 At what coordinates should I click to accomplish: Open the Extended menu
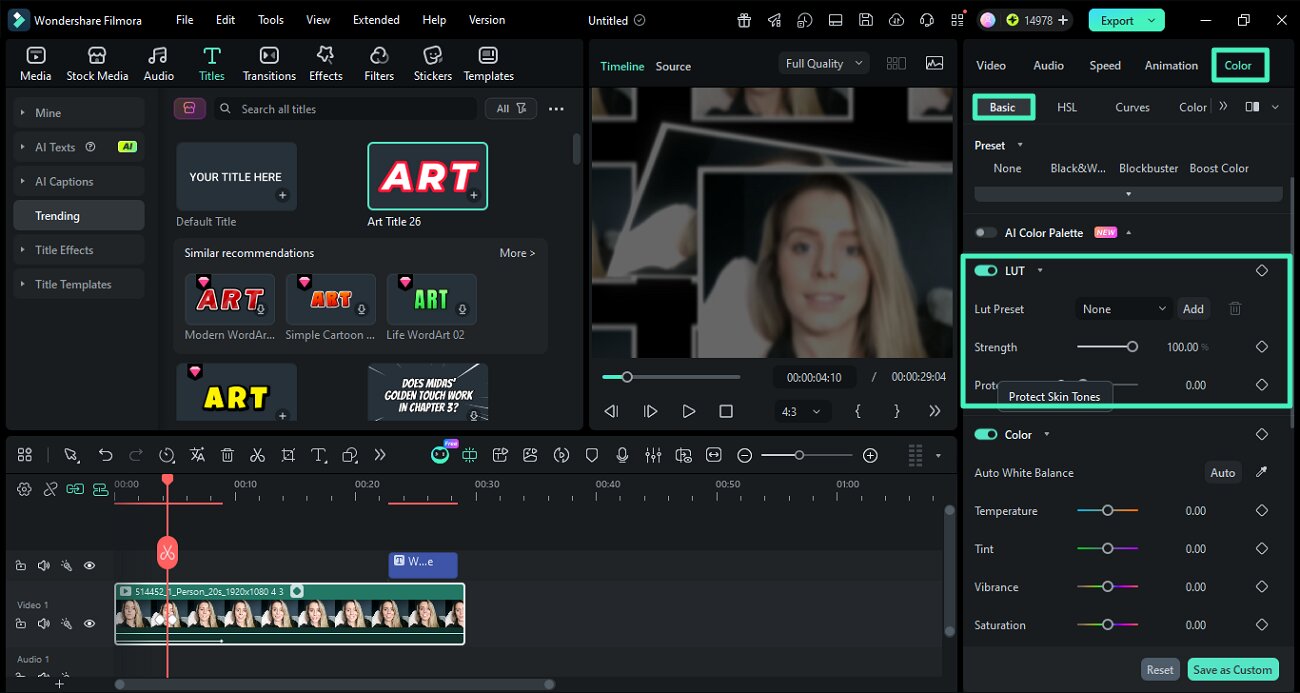376,20
